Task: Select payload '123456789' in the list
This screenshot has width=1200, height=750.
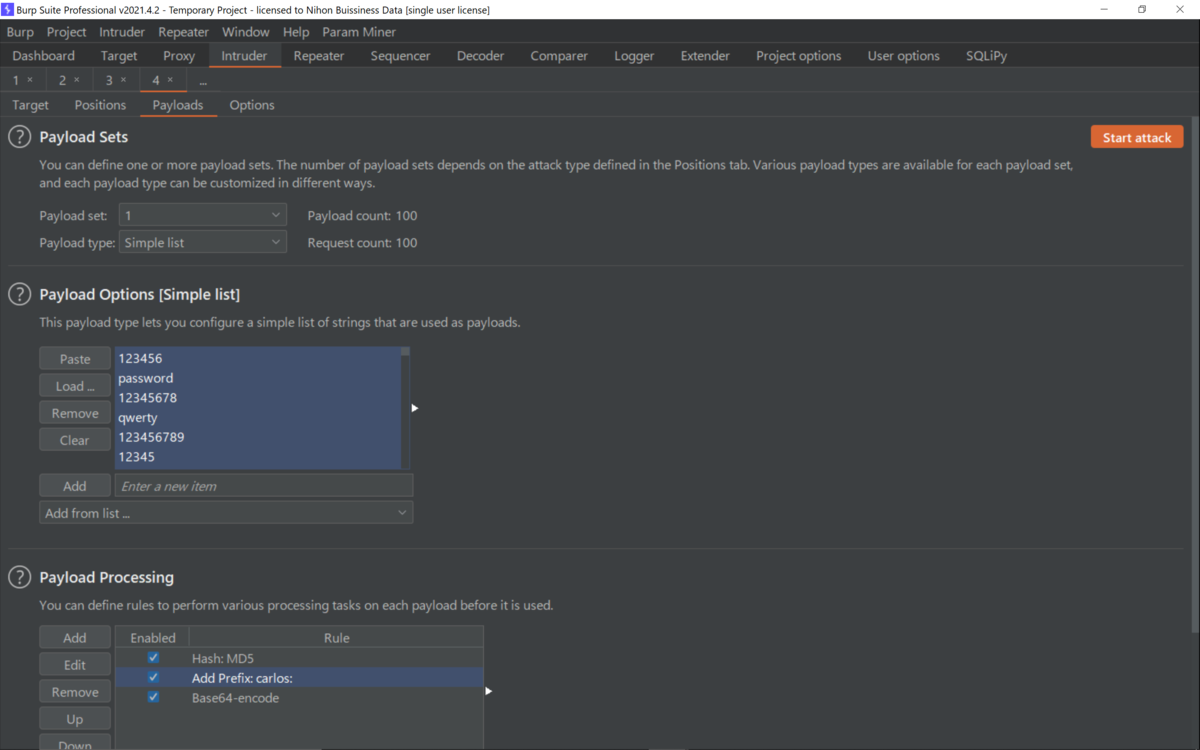Action: point(258,437)
